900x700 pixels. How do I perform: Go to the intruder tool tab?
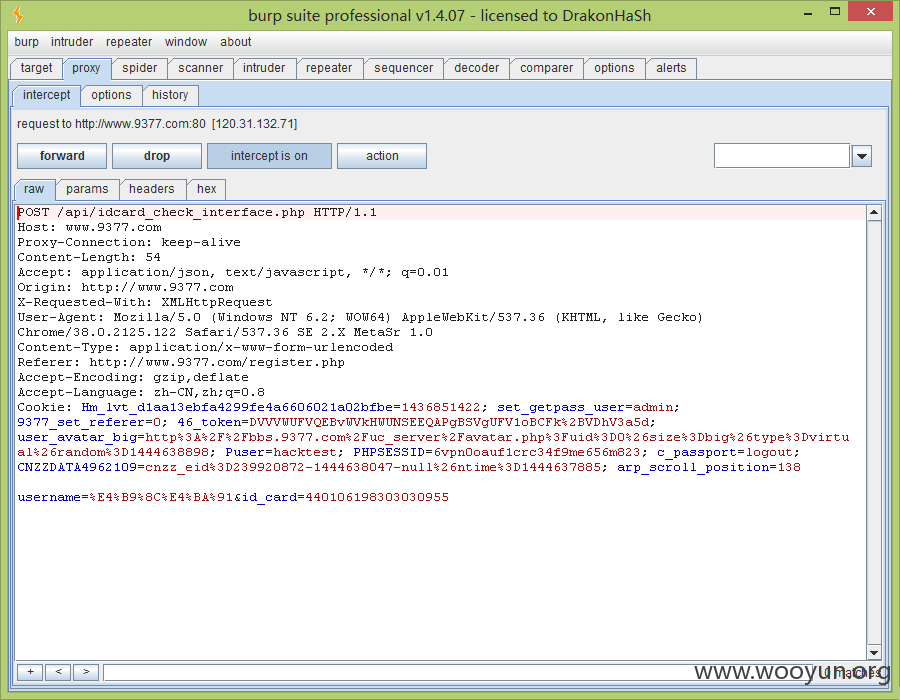tap(263, 68)
